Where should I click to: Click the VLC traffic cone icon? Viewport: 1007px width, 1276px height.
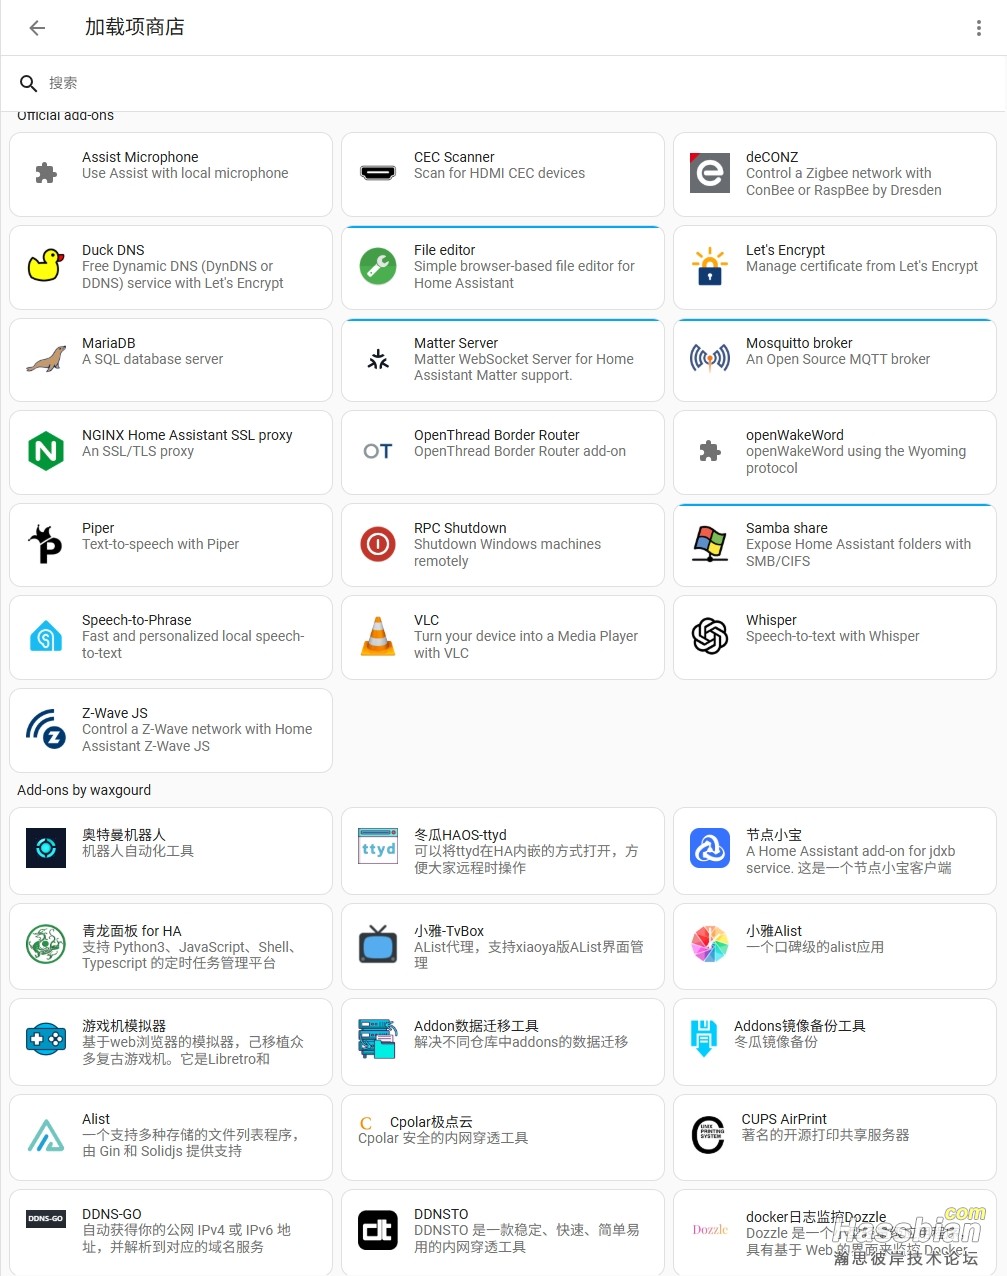click(378, 636)
